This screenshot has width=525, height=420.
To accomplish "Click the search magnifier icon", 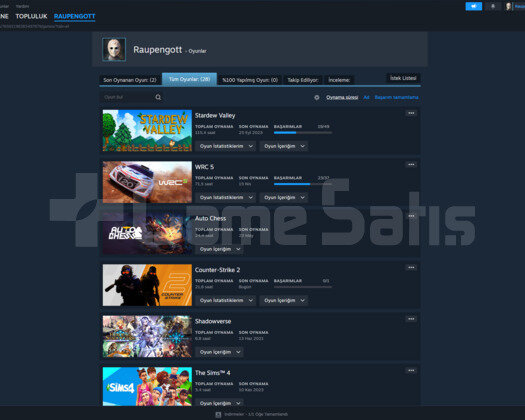I will coord(158,97).
